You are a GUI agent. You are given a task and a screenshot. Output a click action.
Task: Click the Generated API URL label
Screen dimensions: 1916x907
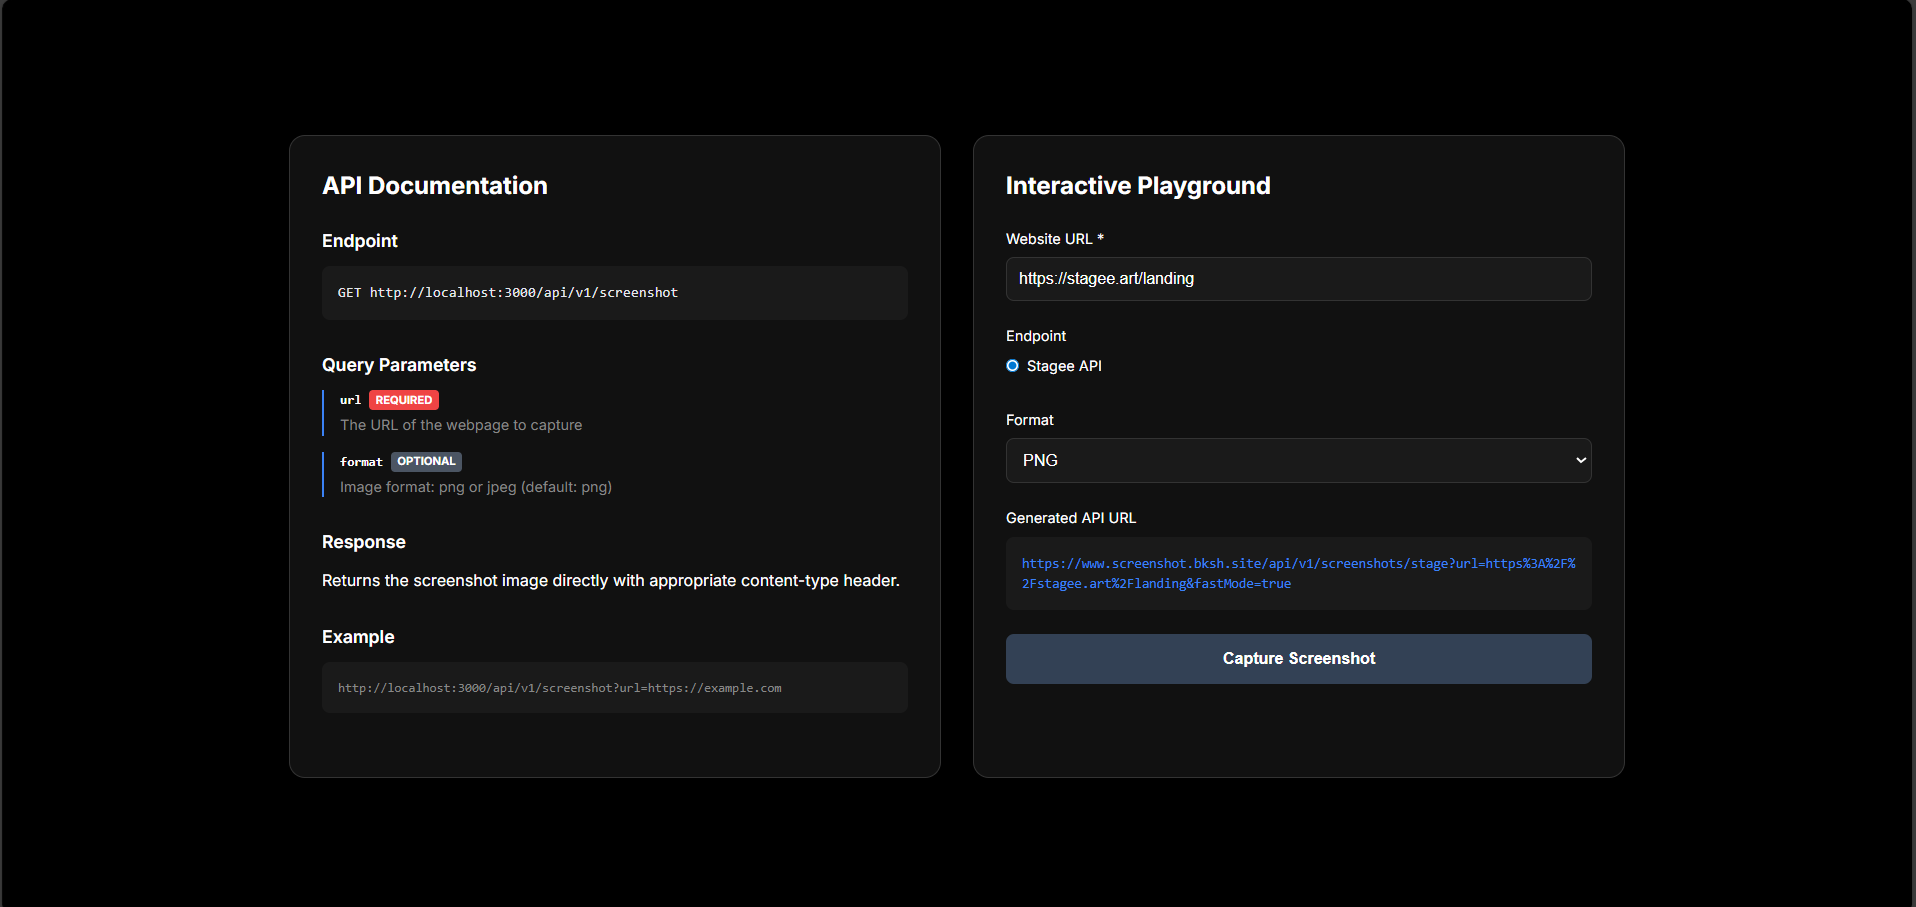pos(1070,518)
